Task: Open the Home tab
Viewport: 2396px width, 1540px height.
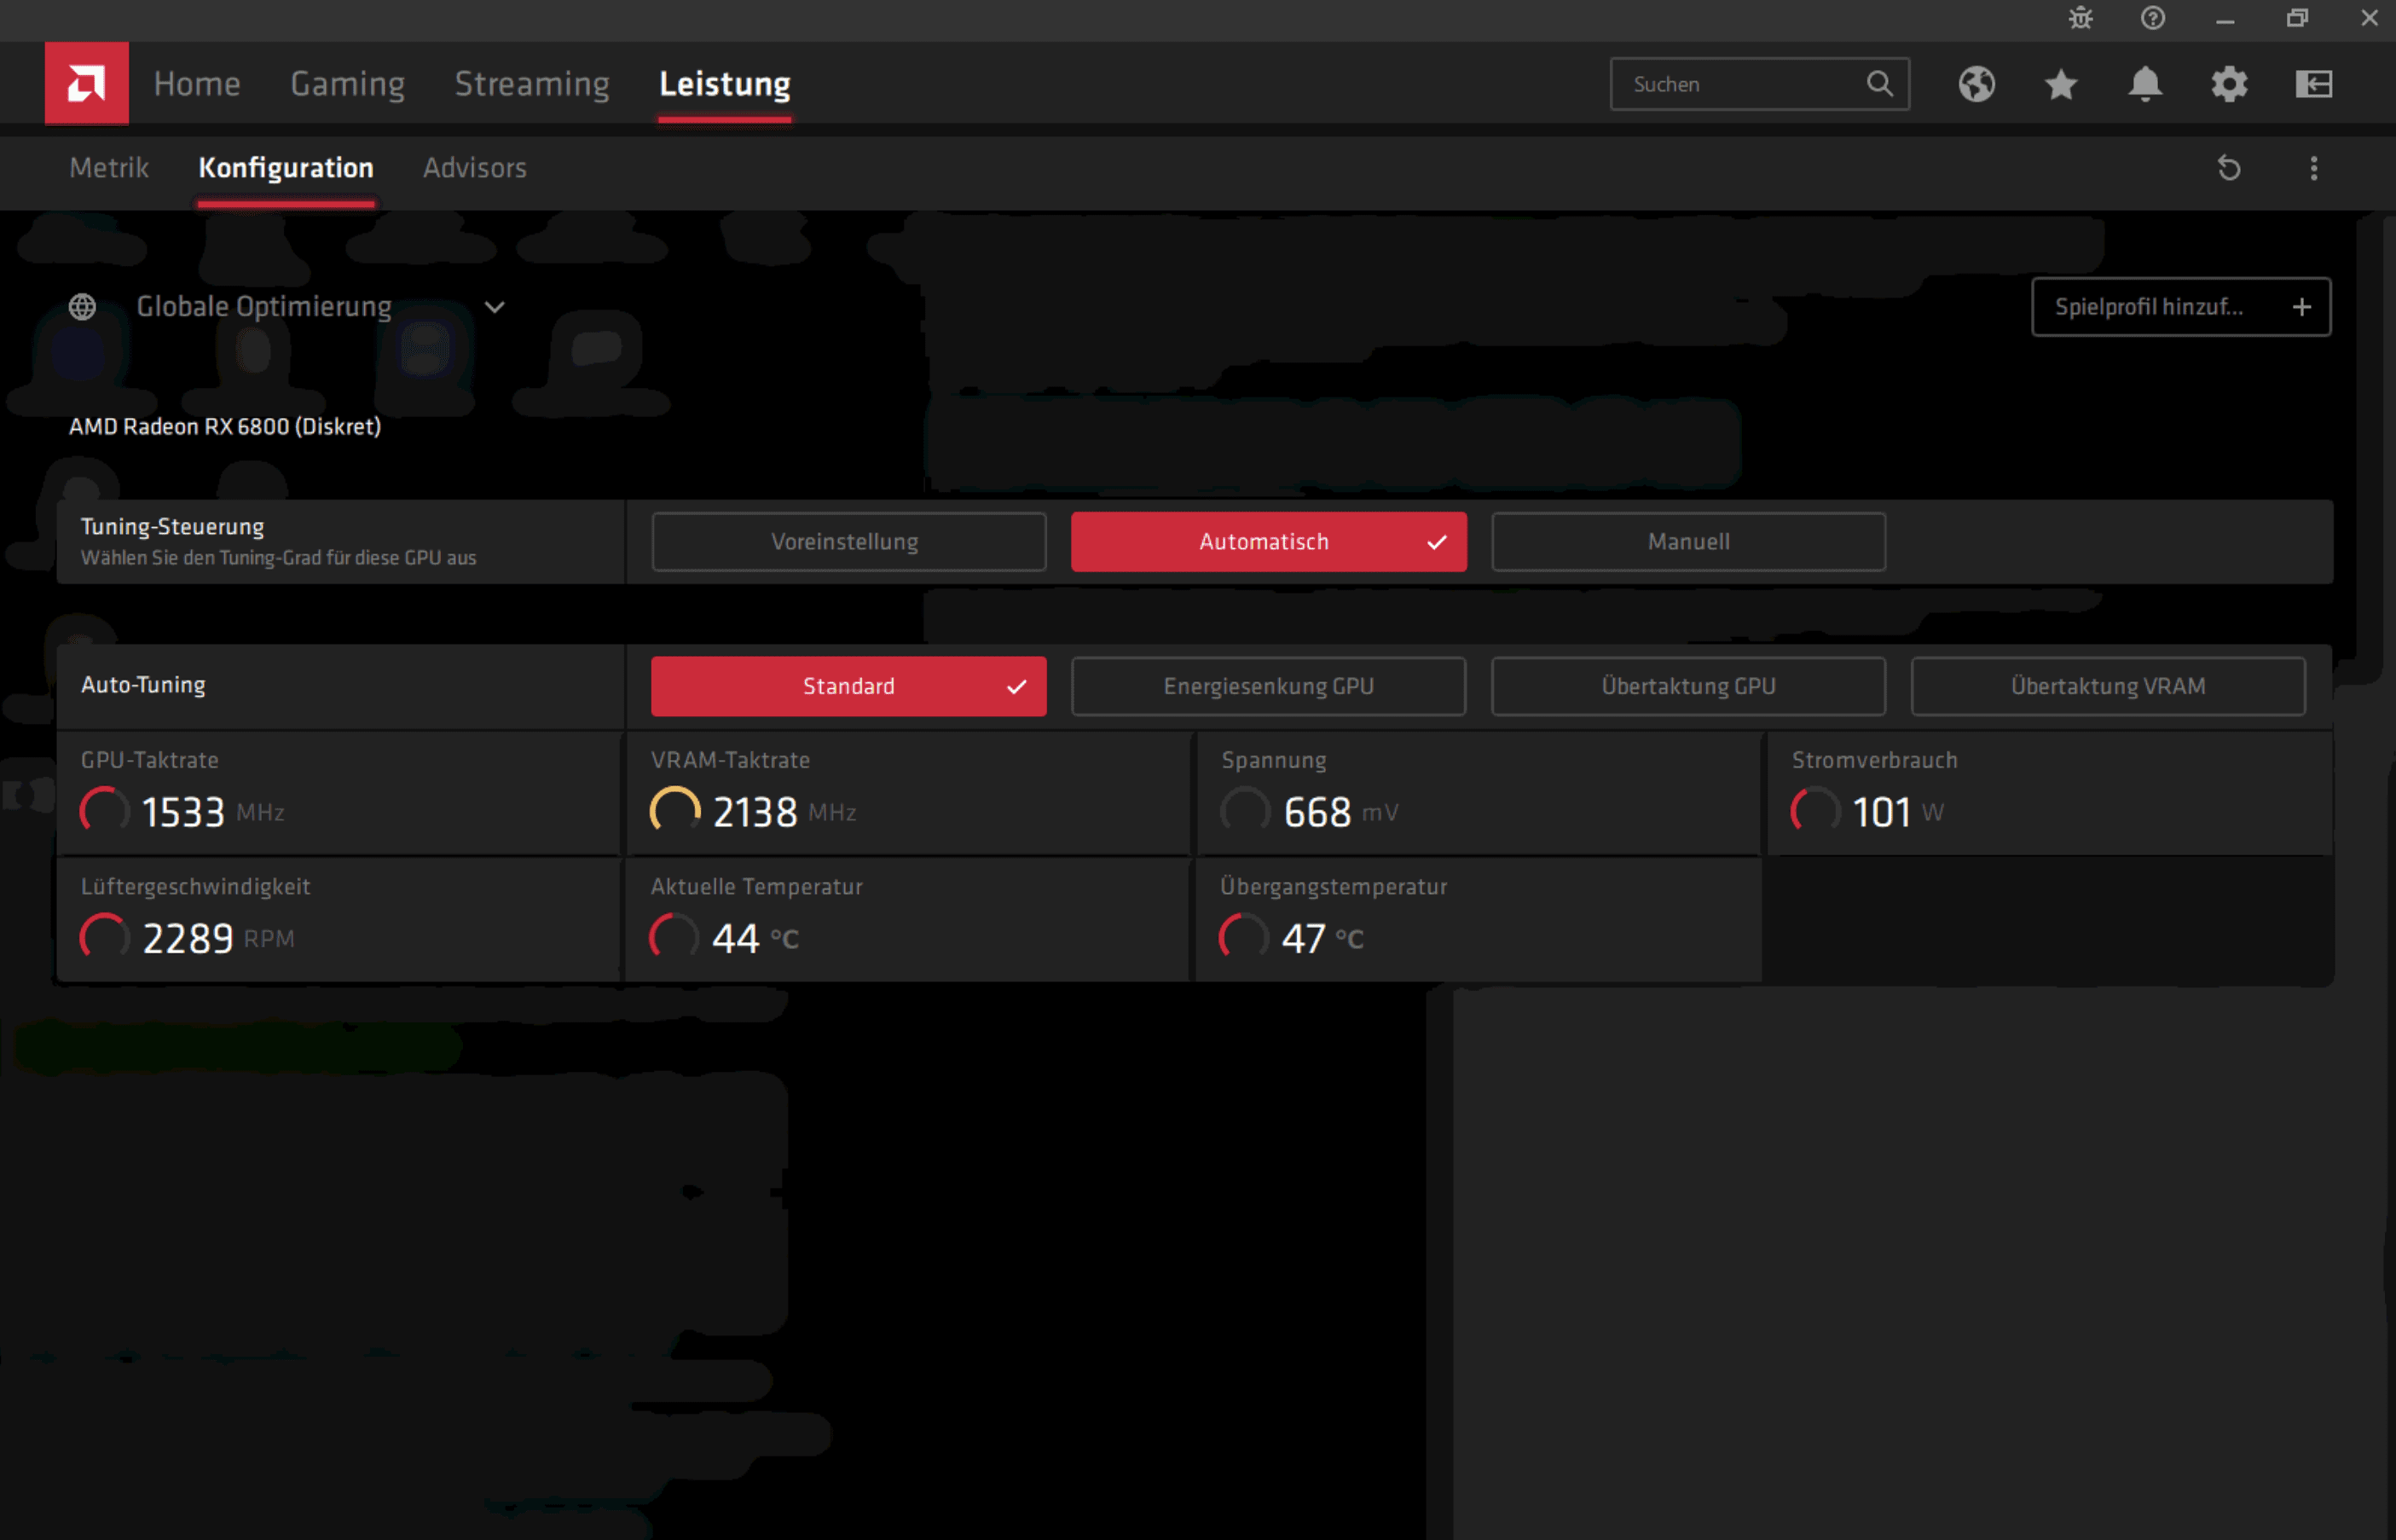Action: pyautogui.click(x=197, y=84)
